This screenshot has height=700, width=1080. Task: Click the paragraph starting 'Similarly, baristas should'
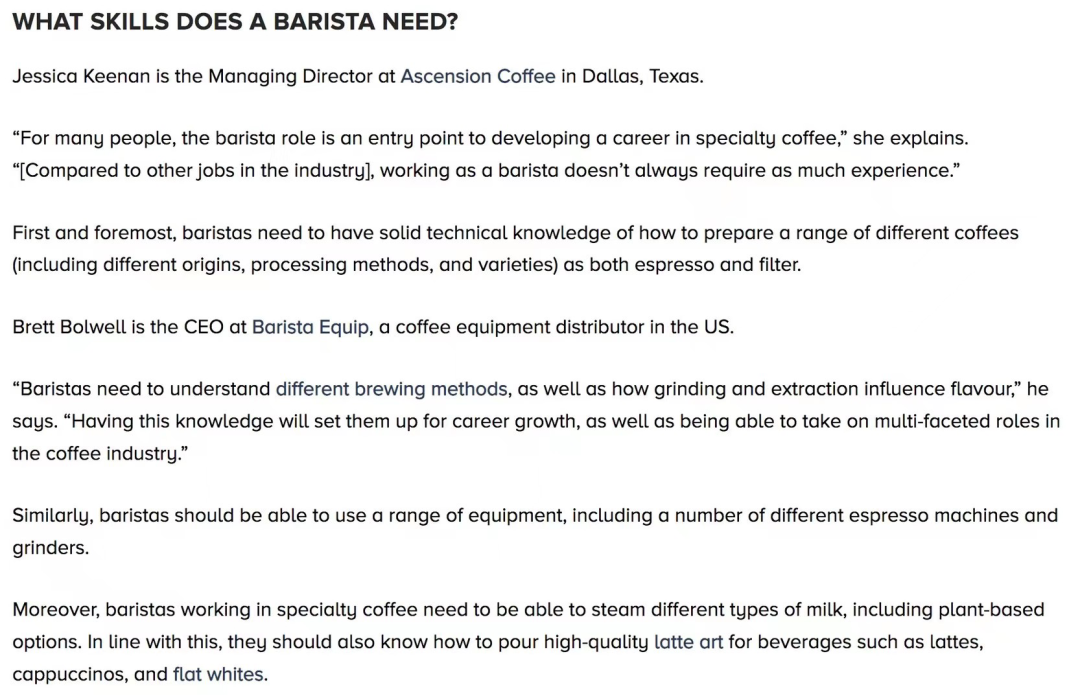pos(535,531)
